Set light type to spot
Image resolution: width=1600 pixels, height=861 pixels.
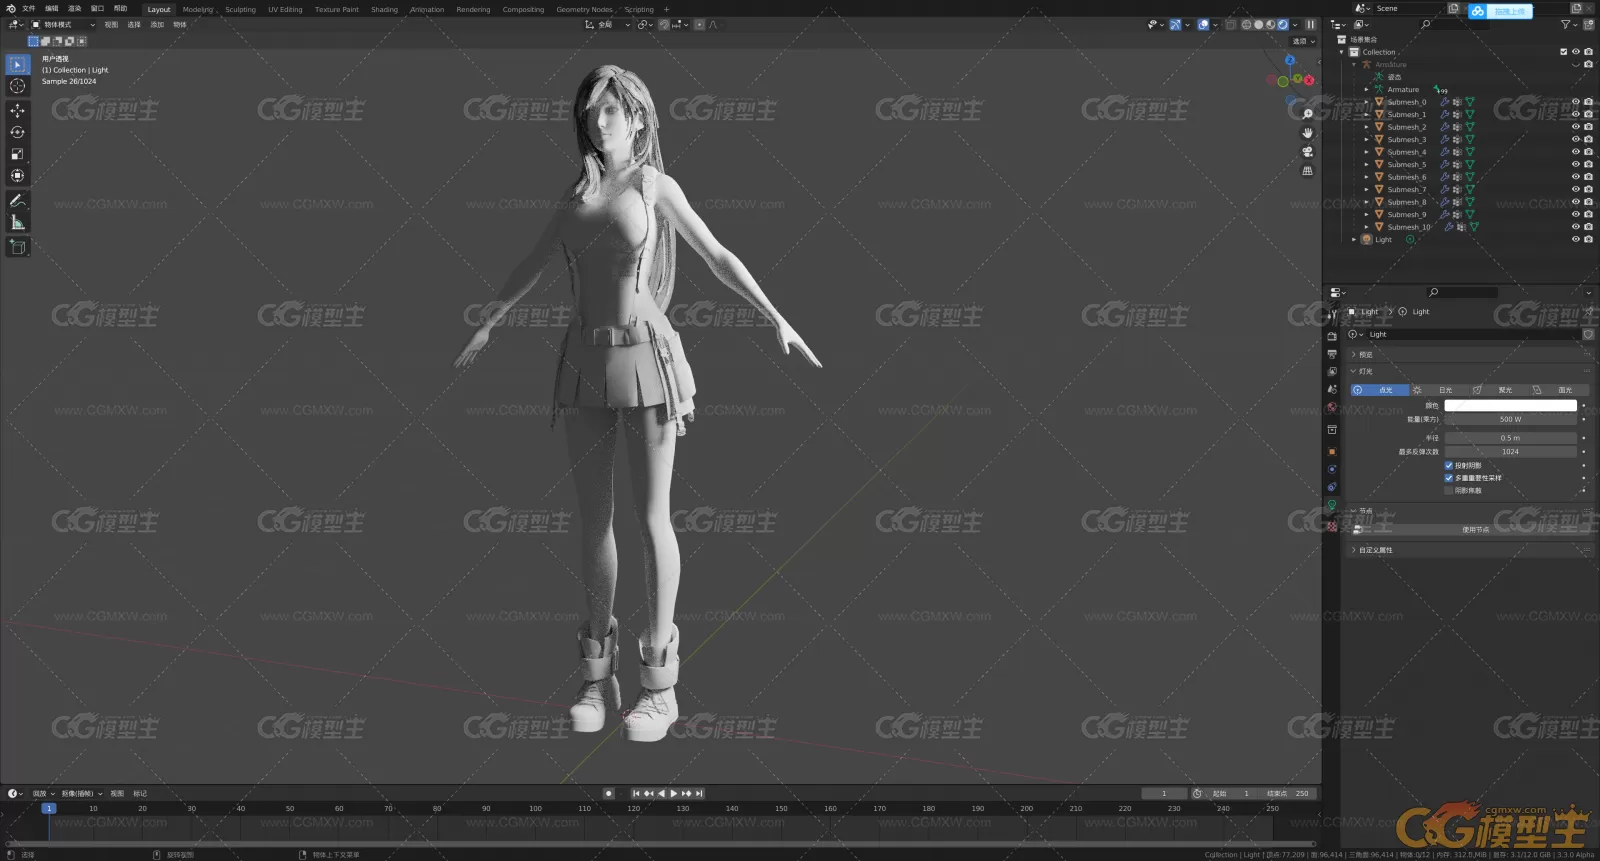point(1497,390)
